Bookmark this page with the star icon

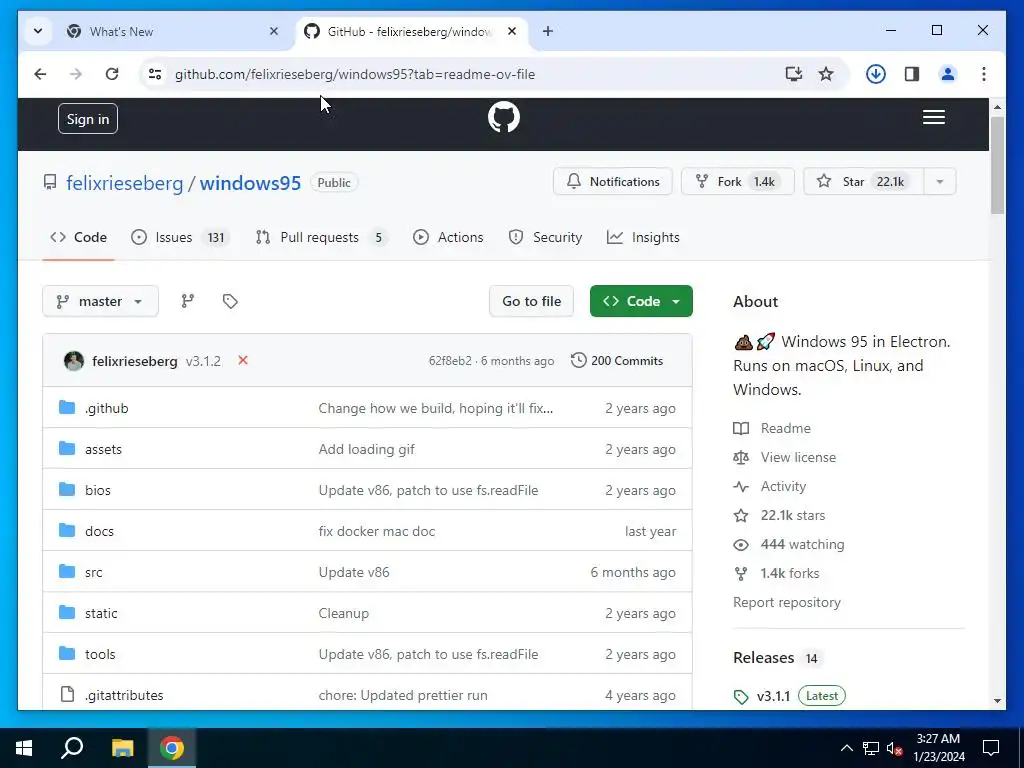pyautogui.click(x=826, y=74)
